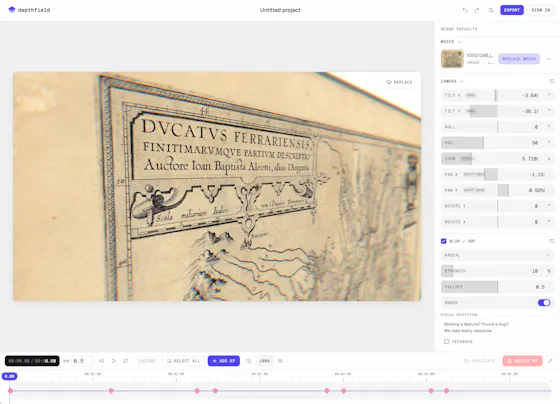
Task: Select the first keyframe at timeline start
Action: point(11,391)
